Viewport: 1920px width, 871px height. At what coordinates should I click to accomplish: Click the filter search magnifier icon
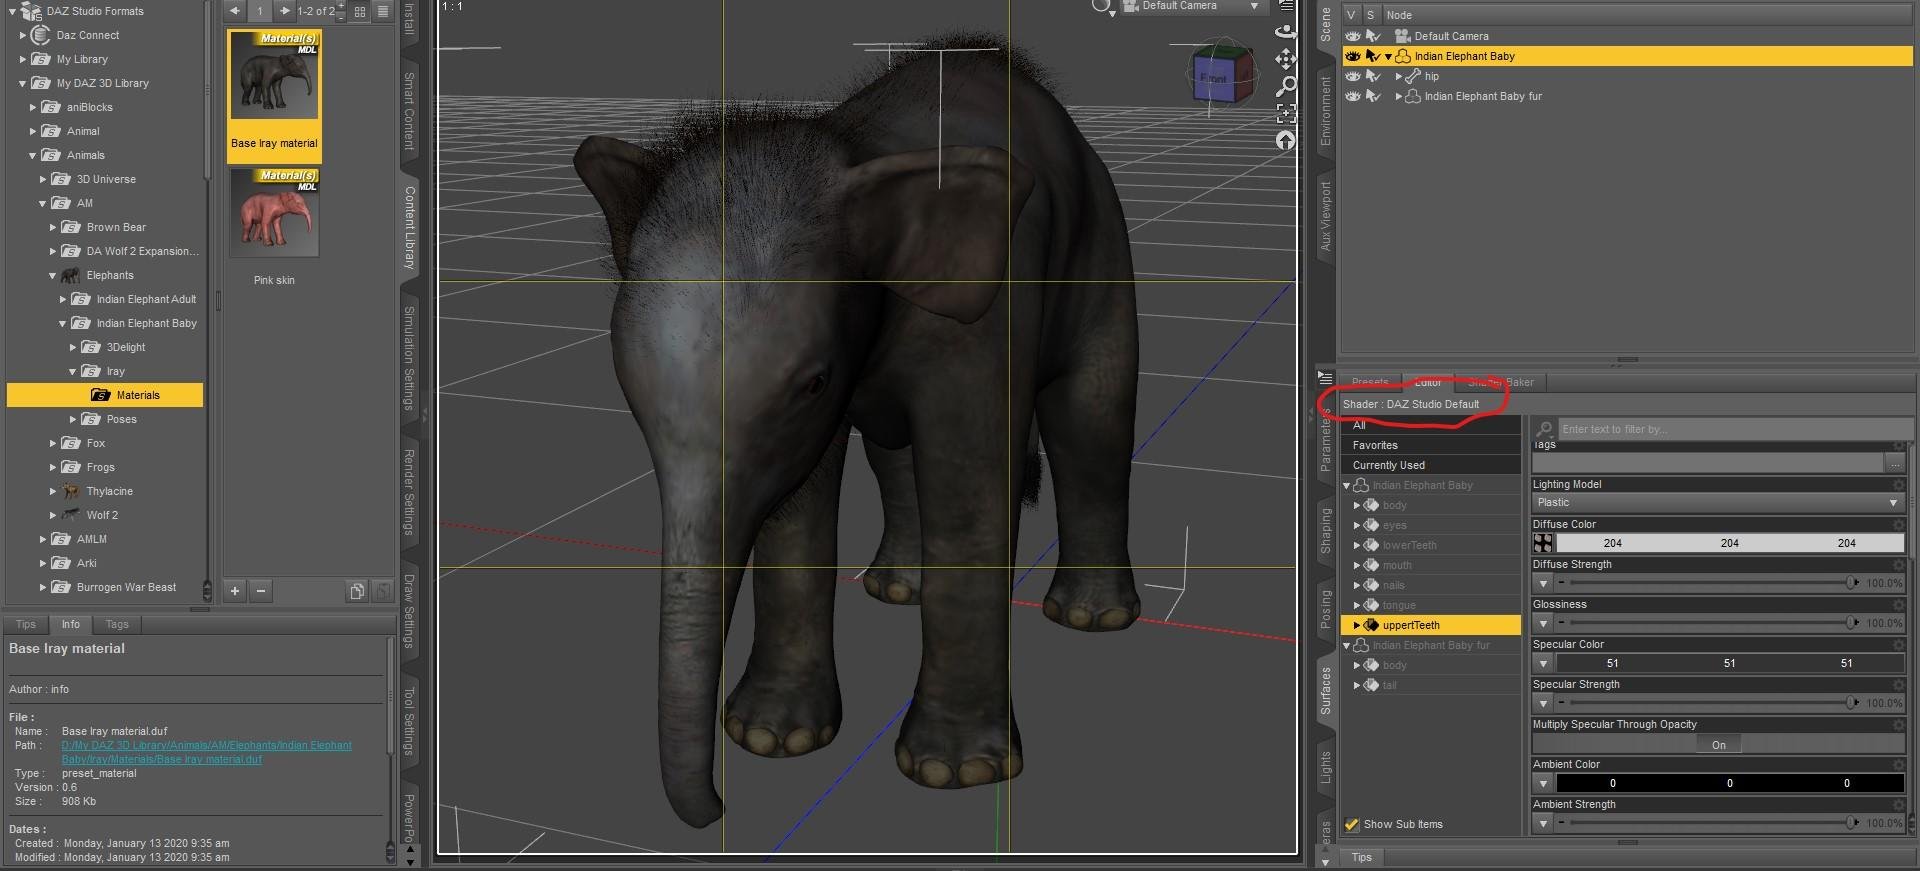[1545, 429]
